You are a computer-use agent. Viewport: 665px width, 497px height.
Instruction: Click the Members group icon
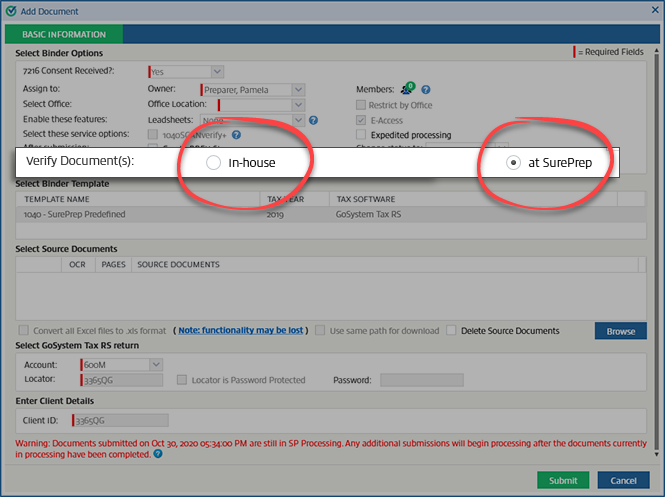[407, 89]
